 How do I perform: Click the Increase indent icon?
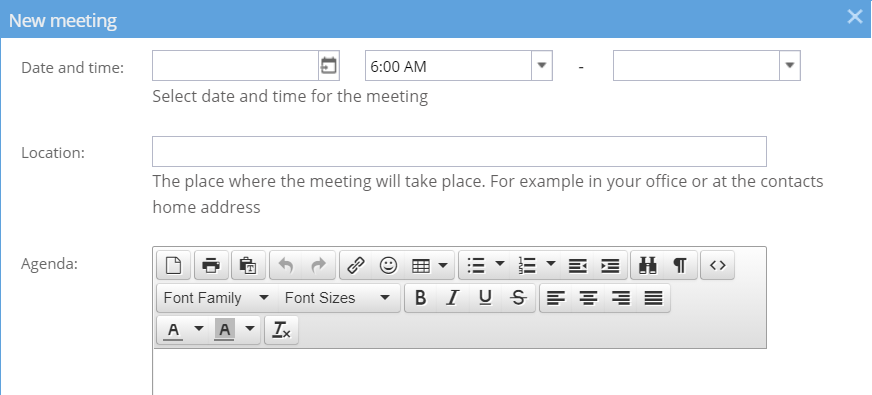pos(610,266)
